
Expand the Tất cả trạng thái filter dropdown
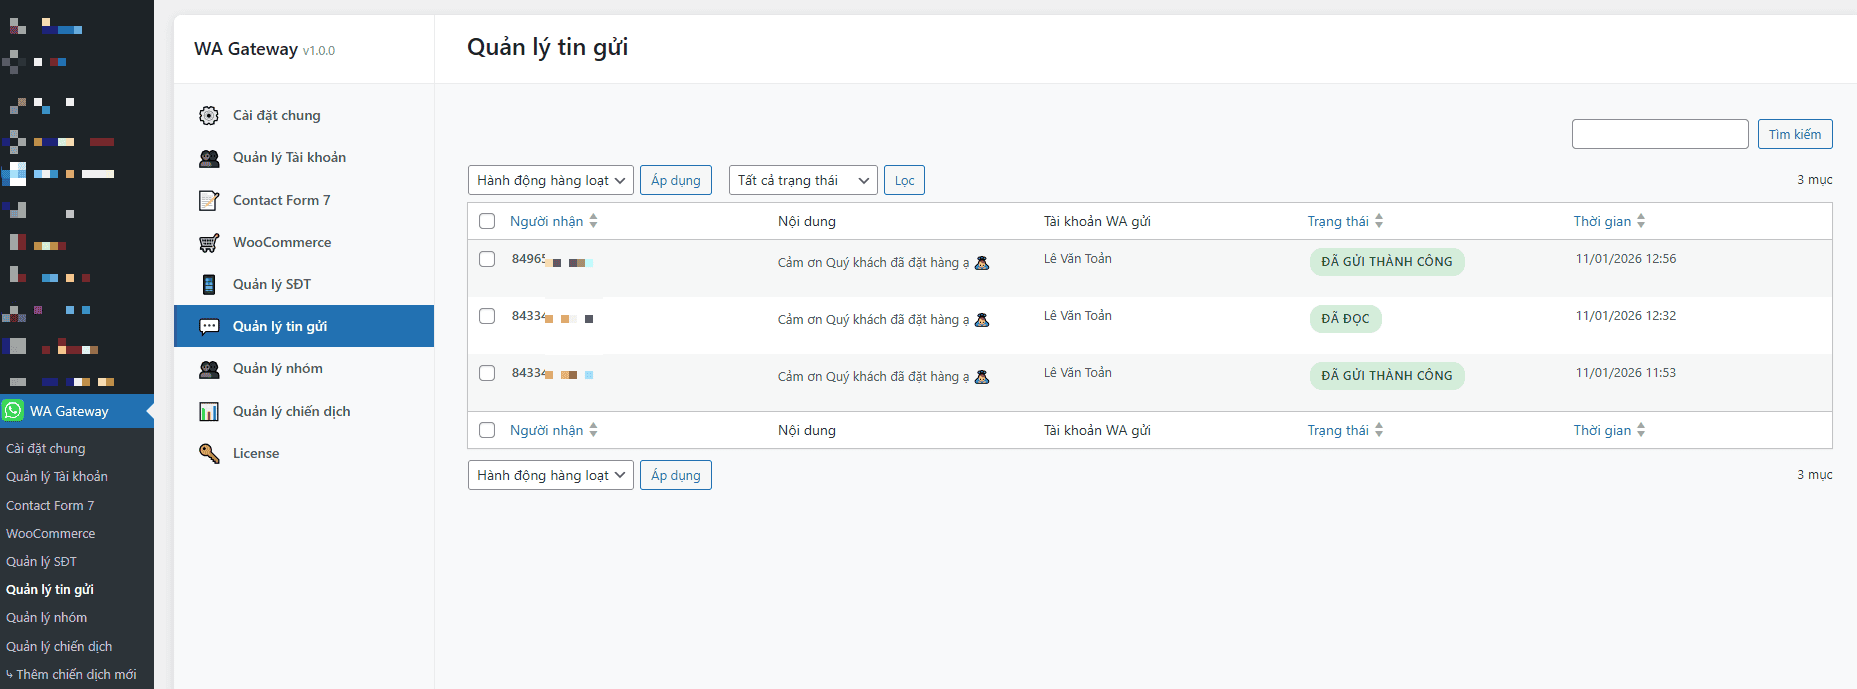[x=802, y=180]
